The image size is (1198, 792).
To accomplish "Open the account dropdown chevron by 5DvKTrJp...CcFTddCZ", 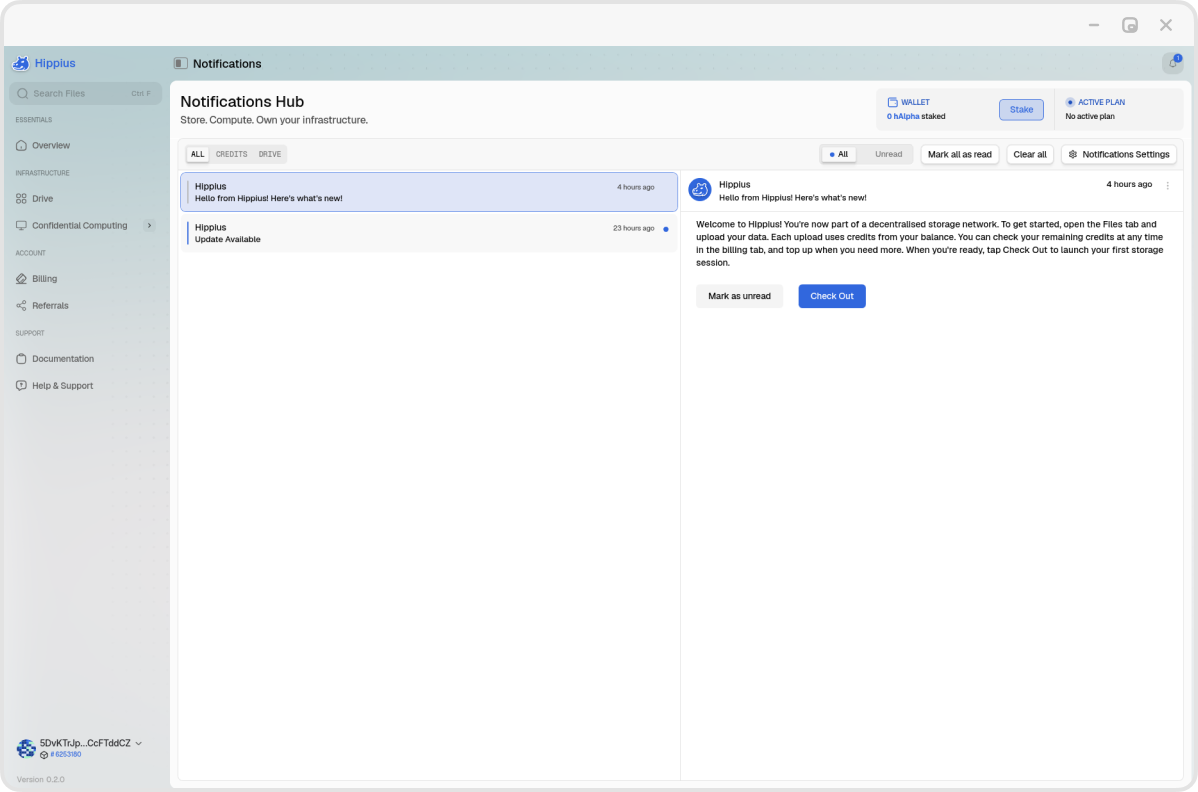I will point(138,743).
